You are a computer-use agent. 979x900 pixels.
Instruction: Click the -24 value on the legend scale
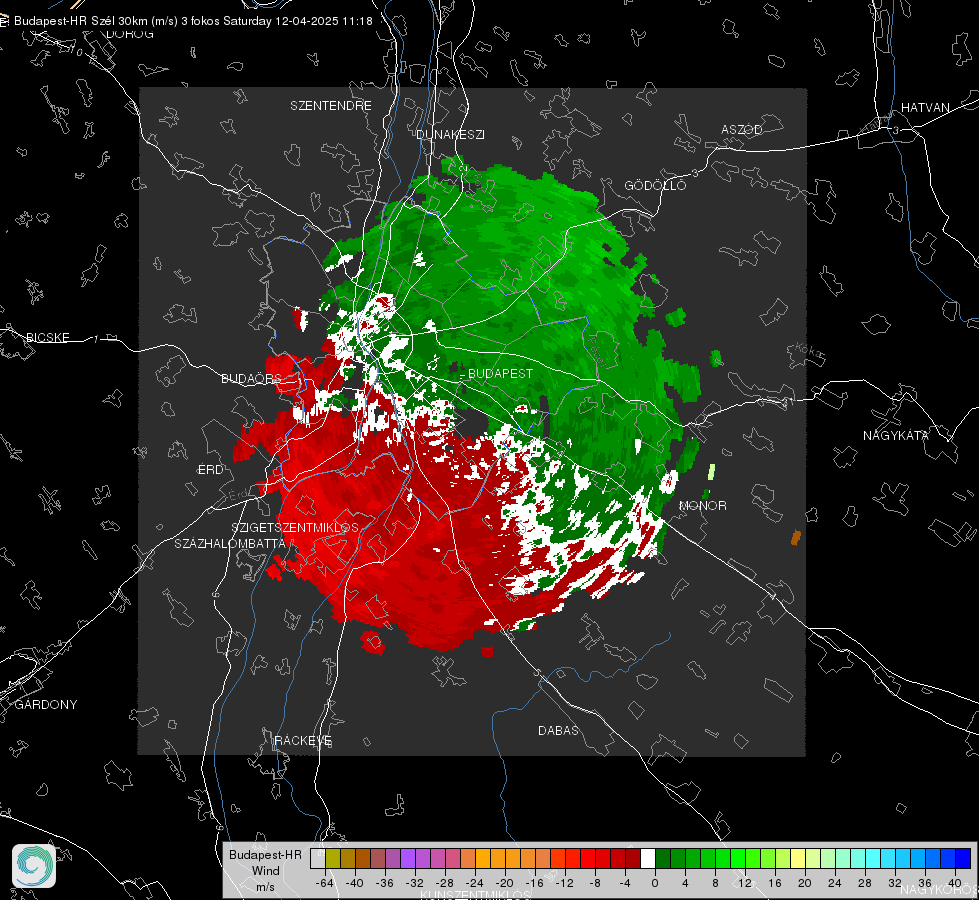pos(475,883)
